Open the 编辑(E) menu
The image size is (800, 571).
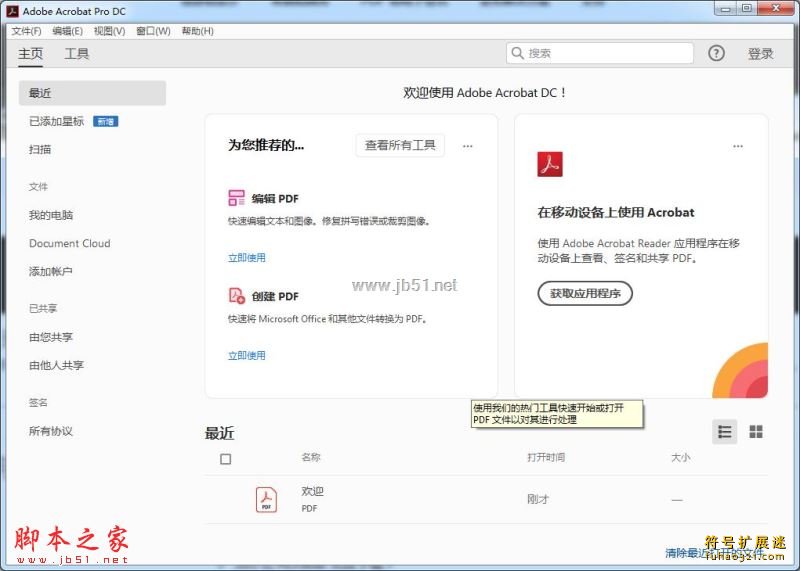[x=67, y=31]
